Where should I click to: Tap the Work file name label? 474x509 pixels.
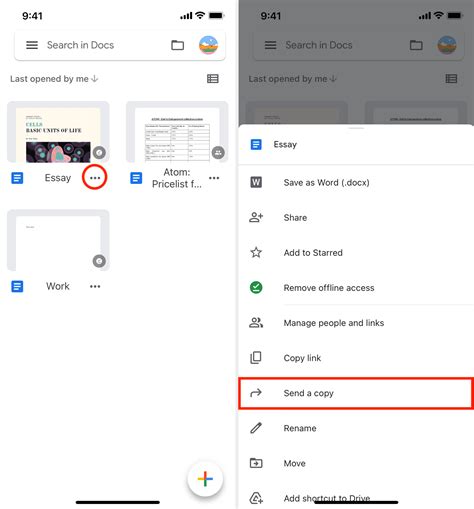[x=58, y=286]
